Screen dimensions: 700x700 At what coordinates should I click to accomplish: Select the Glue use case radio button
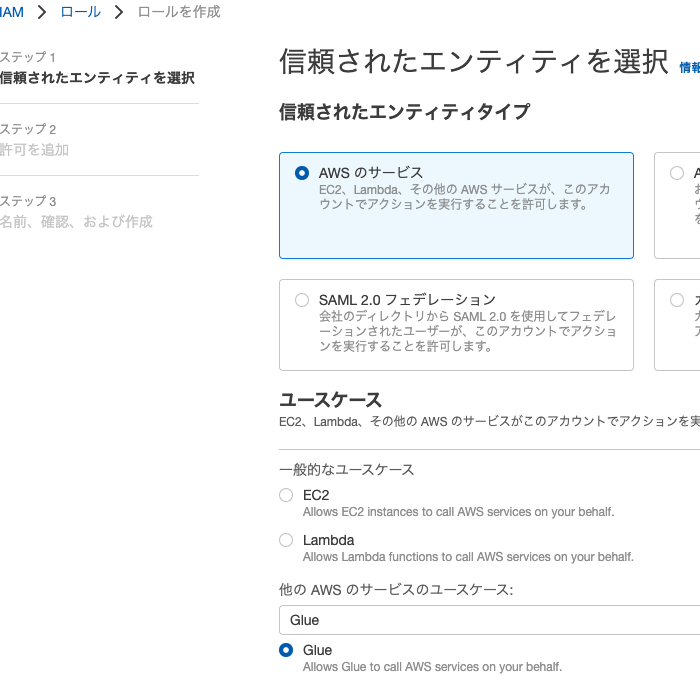click(x=286, y=650)
